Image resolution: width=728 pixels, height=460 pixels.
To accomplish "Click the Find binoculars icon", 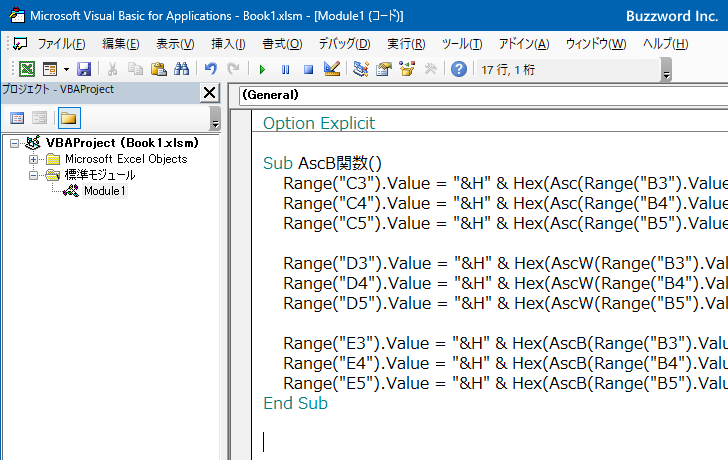I will [181, 69].
